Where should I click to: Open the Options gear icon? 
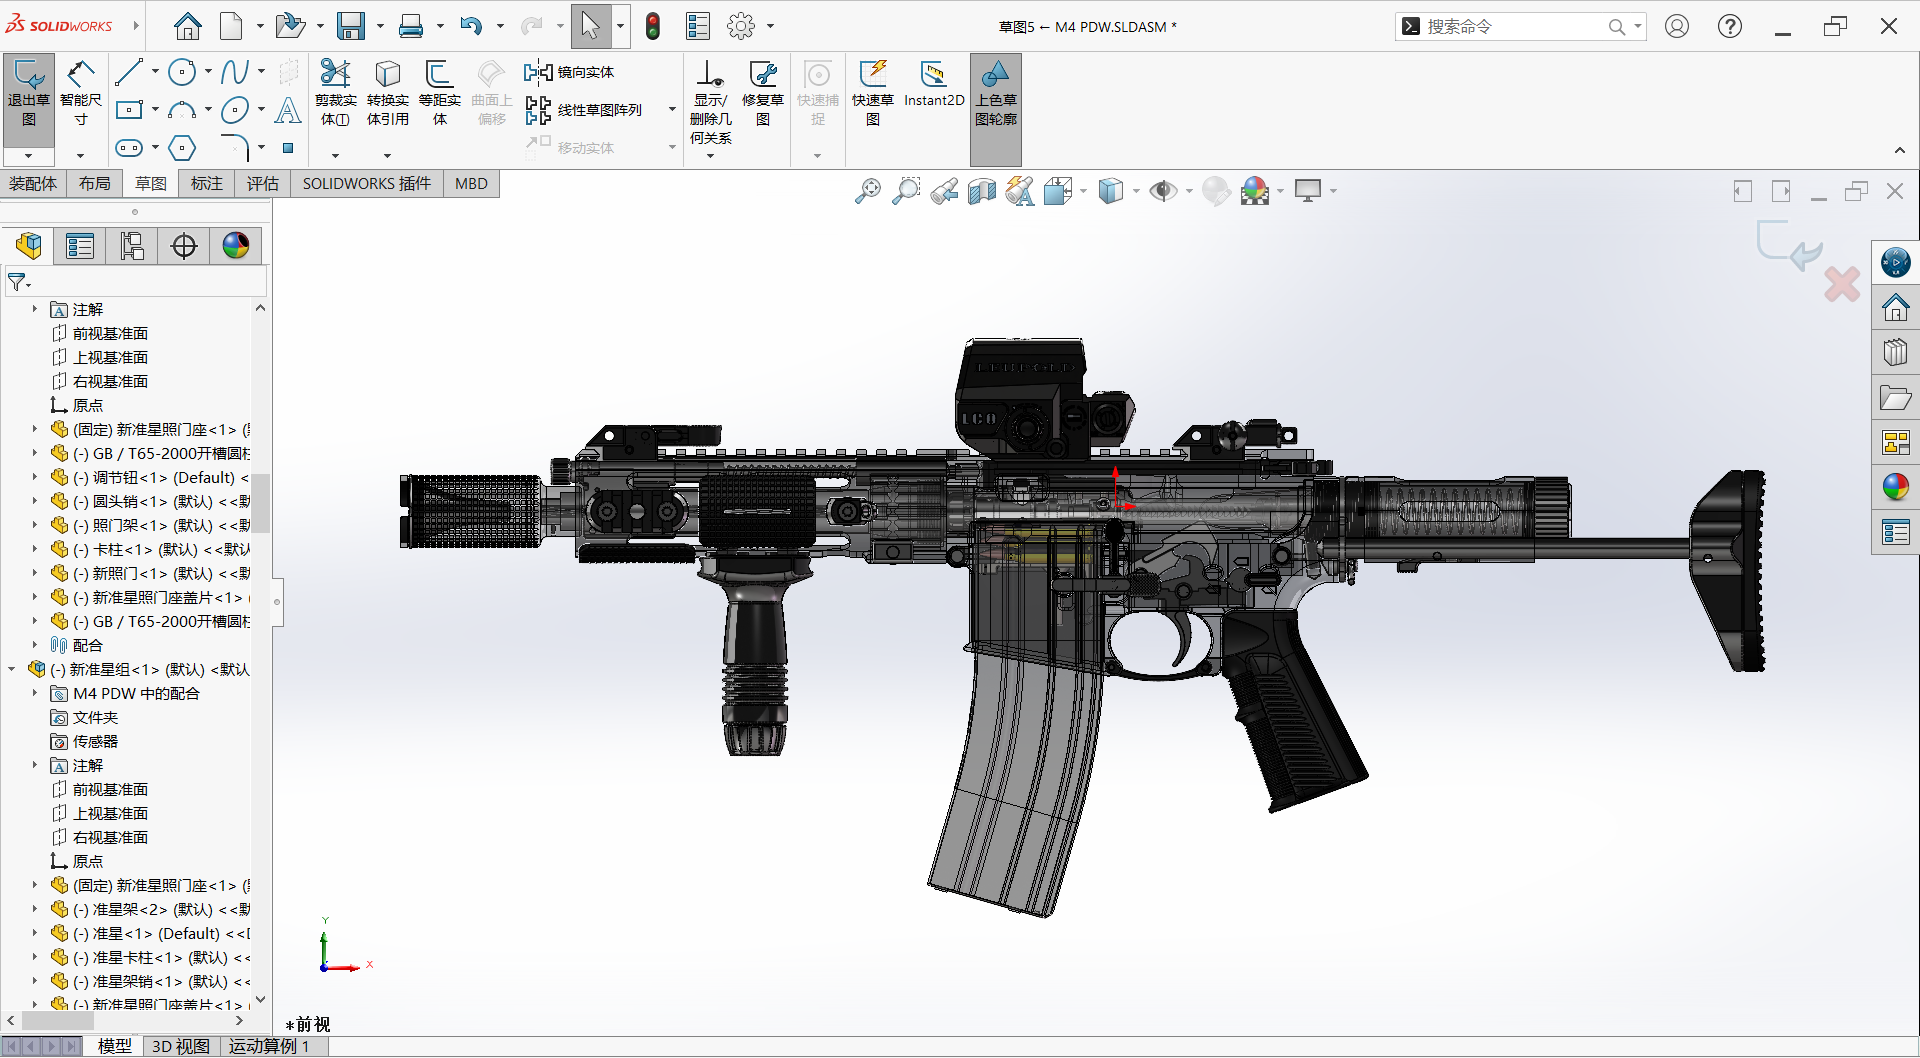[741, 26]
